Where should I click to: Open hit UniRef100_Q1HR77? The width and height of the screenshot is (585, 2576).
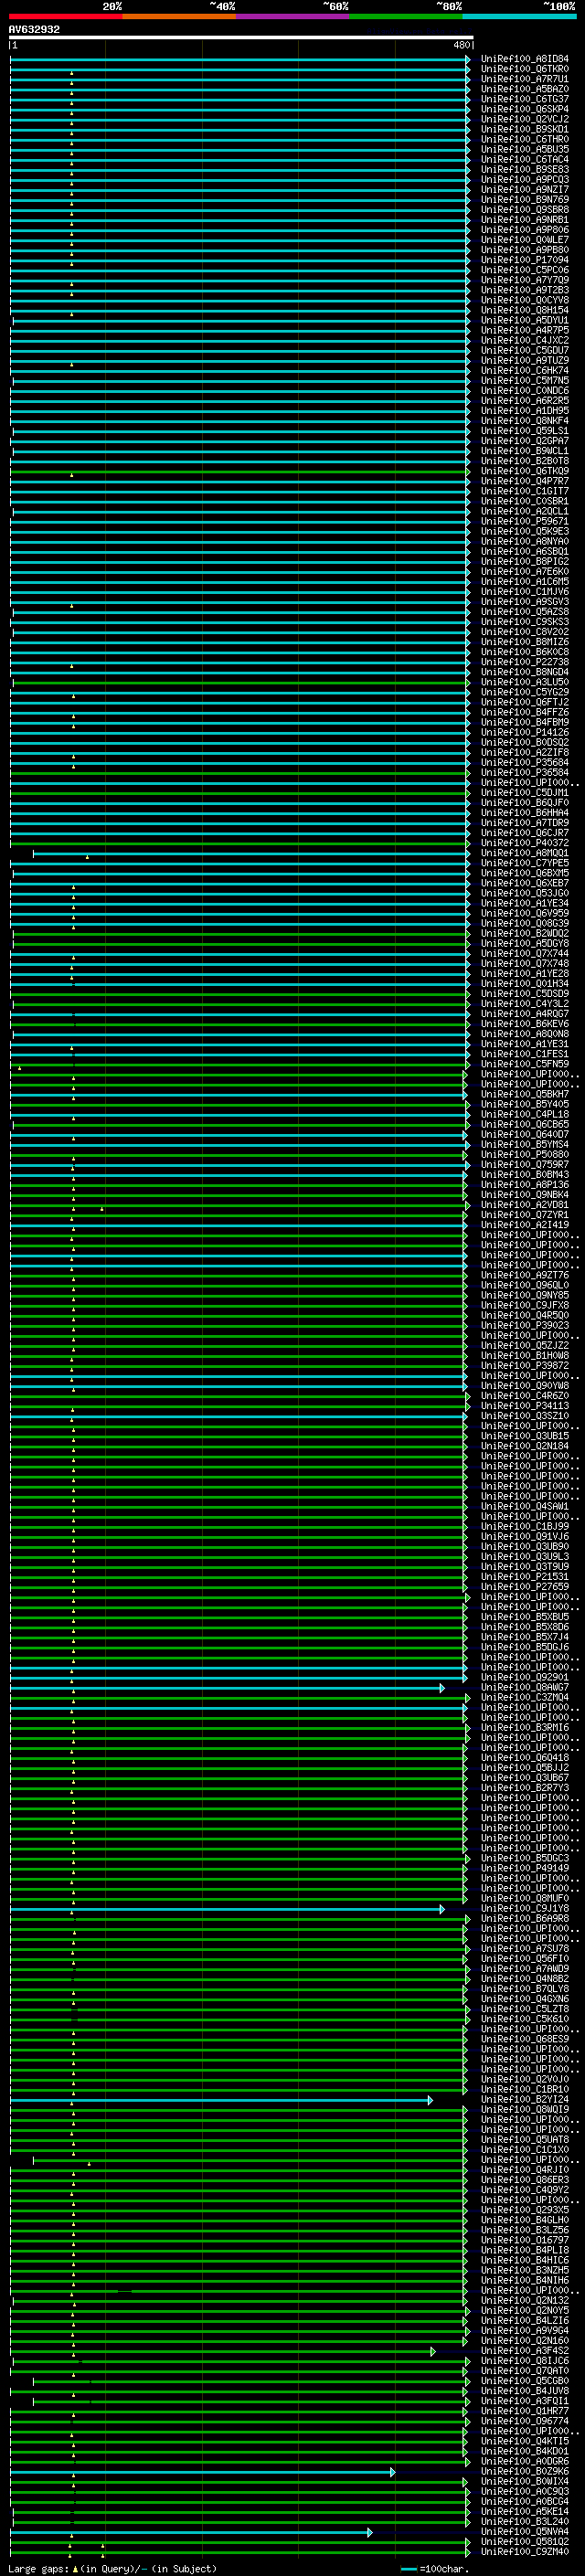(x=525, y=2411)
